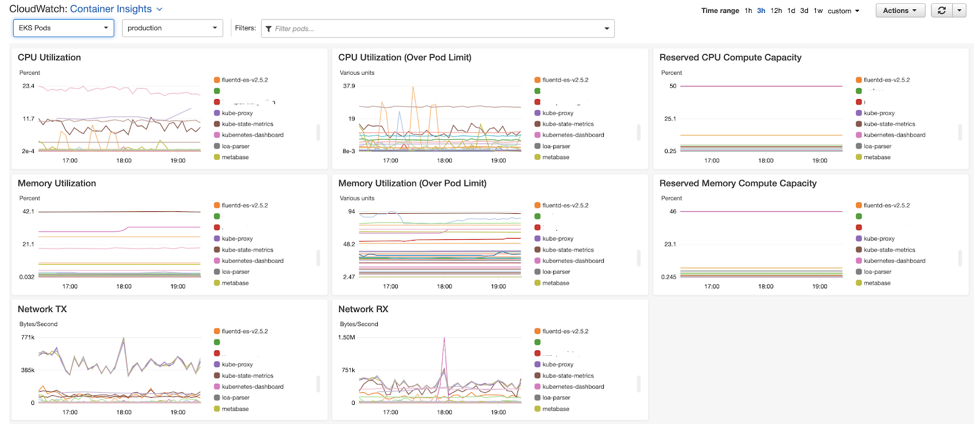Viewport: 974px width, 424px height.
Task: Toggle metabase swatch in Memory Utilization legend
Action: [x=216, y=282]
